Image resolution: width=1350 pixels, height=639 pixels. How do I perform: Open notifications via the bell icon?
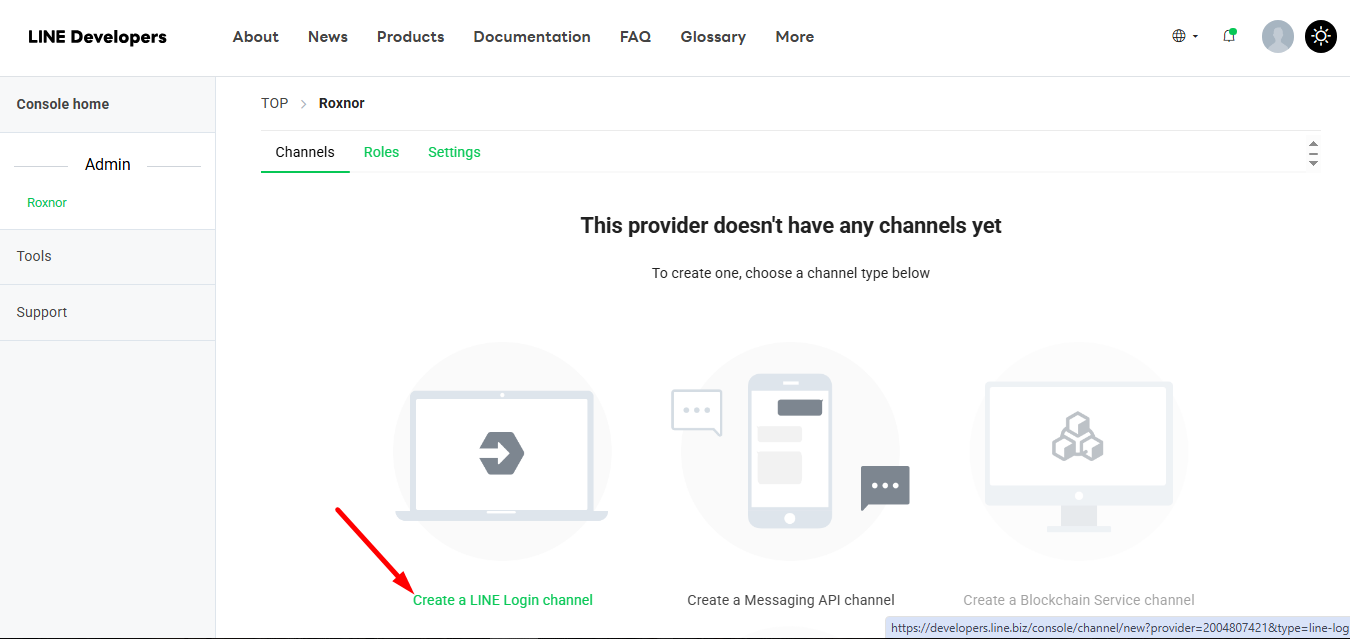(x=1229, y=36)
